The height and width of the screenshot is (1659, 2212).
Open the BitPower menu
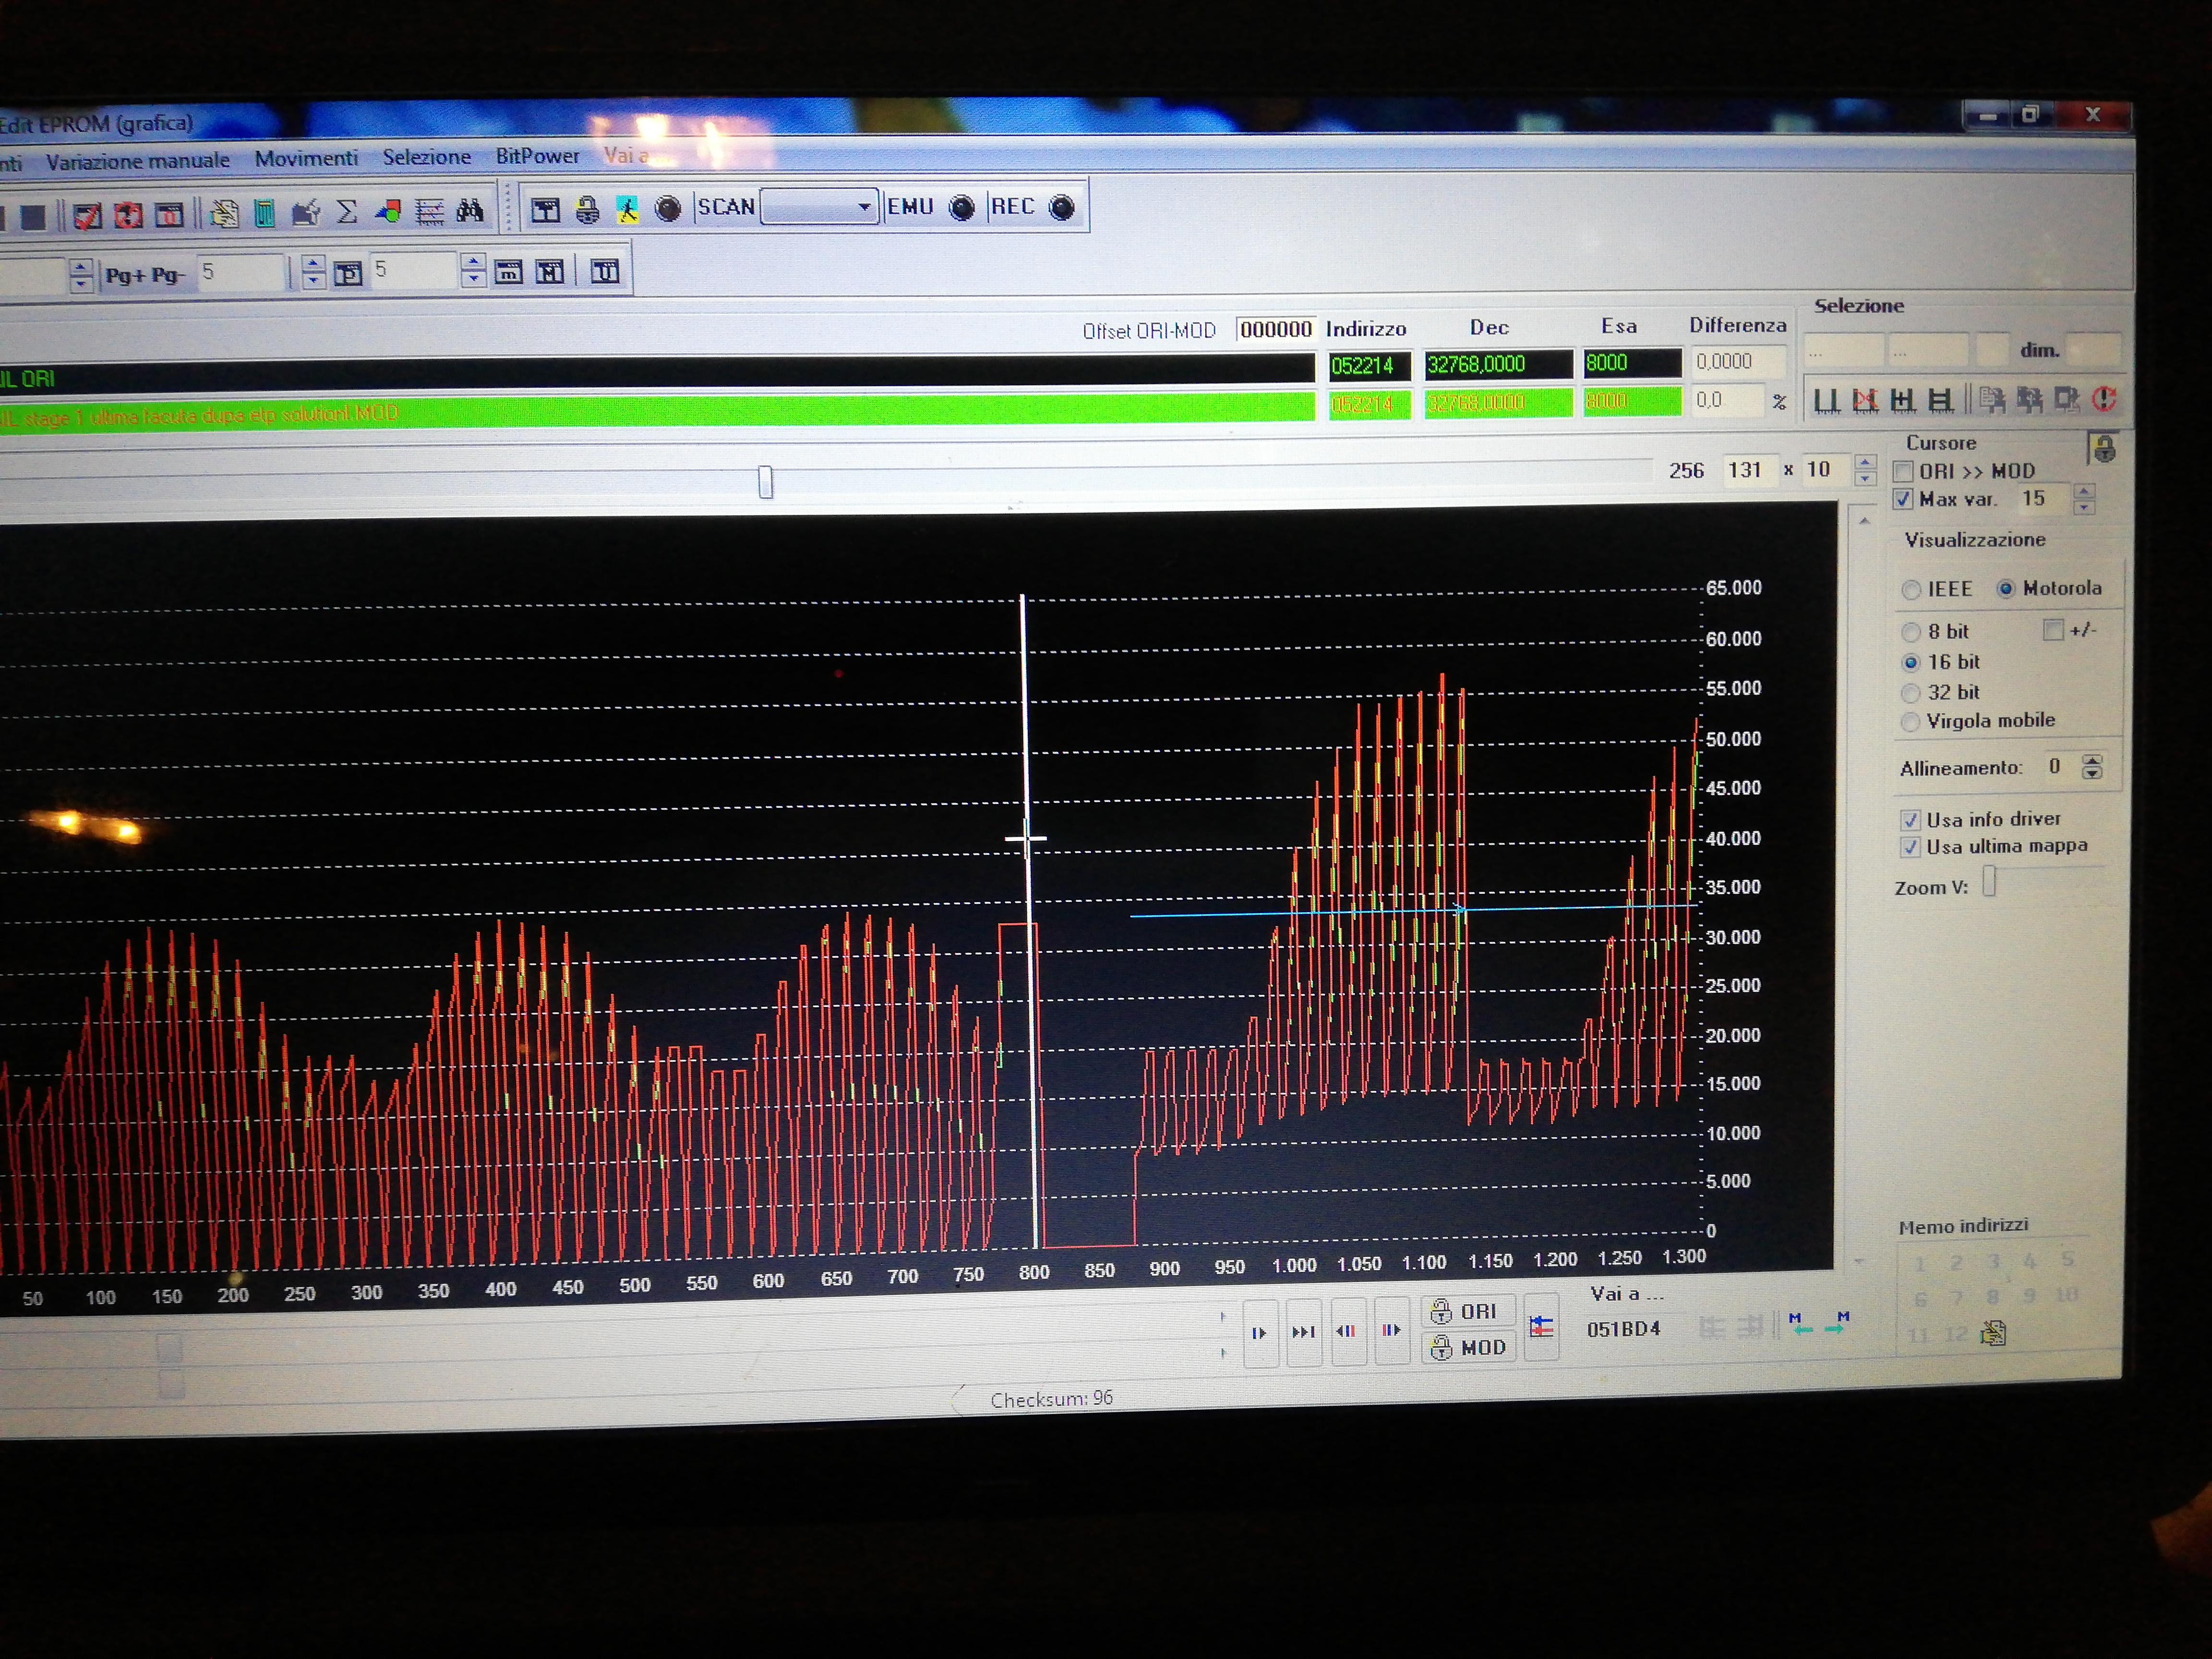point(537,156)
